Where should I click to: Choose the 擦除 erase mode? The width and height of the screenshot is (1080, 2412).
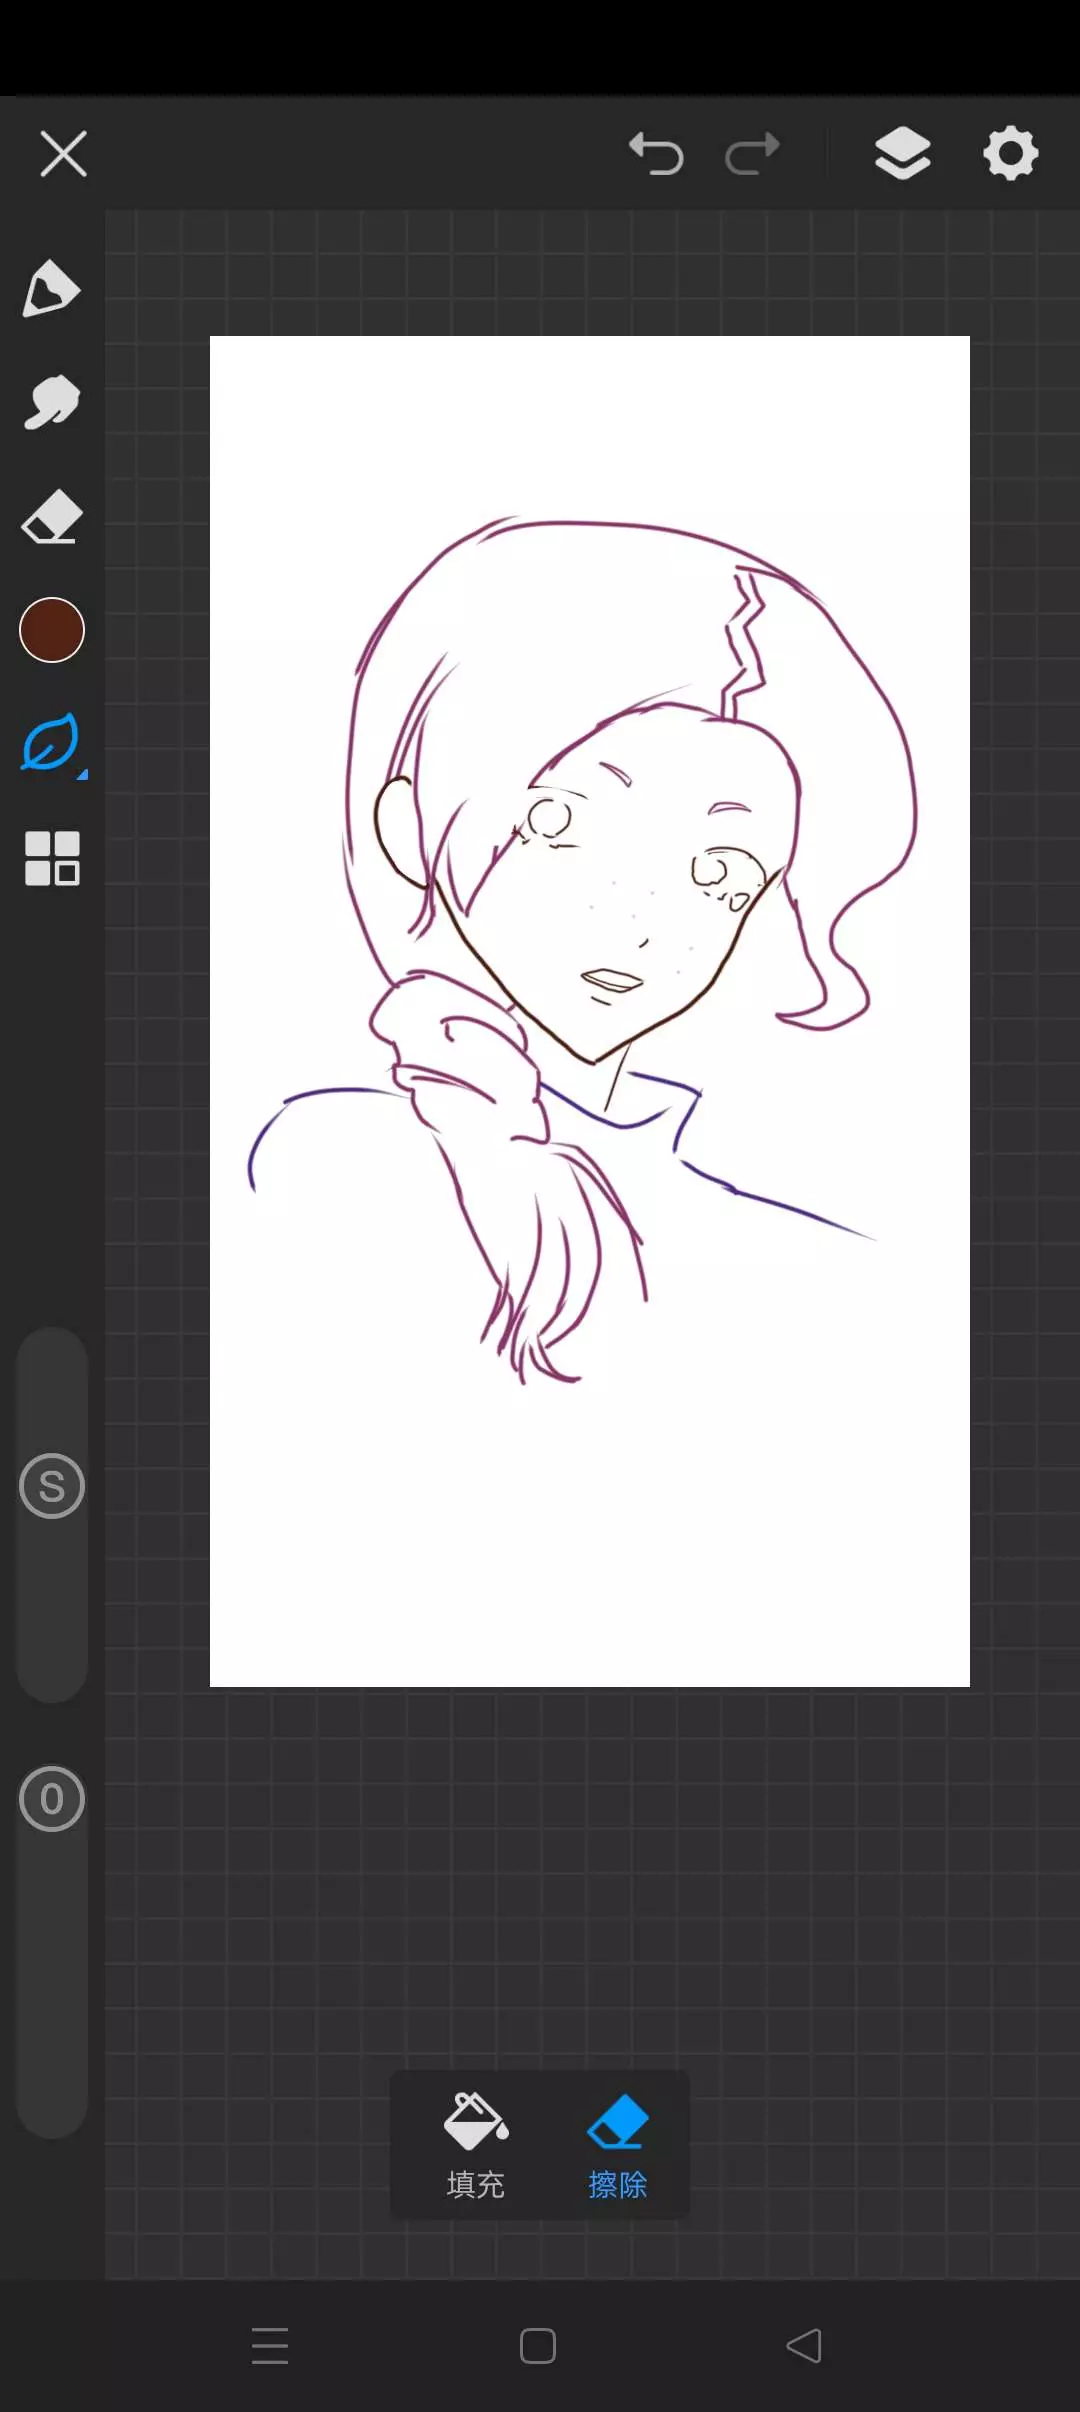618,2145
